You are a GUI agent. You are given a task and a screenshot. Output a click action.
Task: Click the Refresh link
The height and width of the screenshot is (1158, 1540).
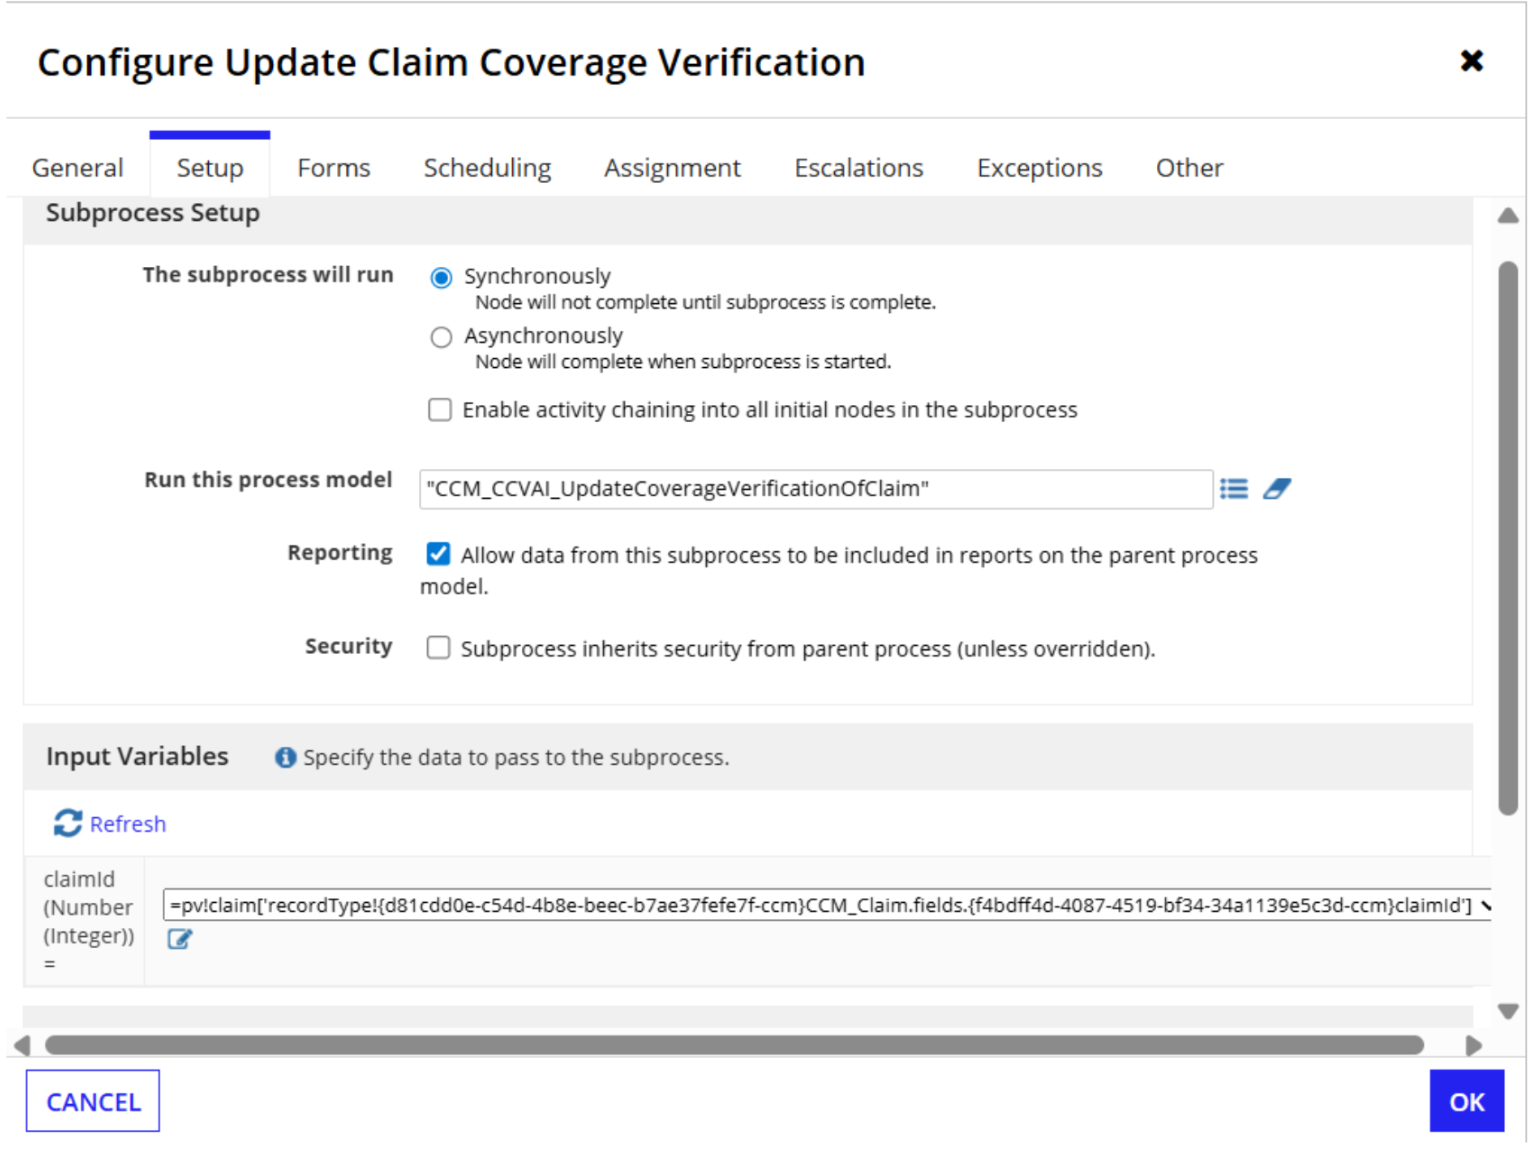point(128,824)
